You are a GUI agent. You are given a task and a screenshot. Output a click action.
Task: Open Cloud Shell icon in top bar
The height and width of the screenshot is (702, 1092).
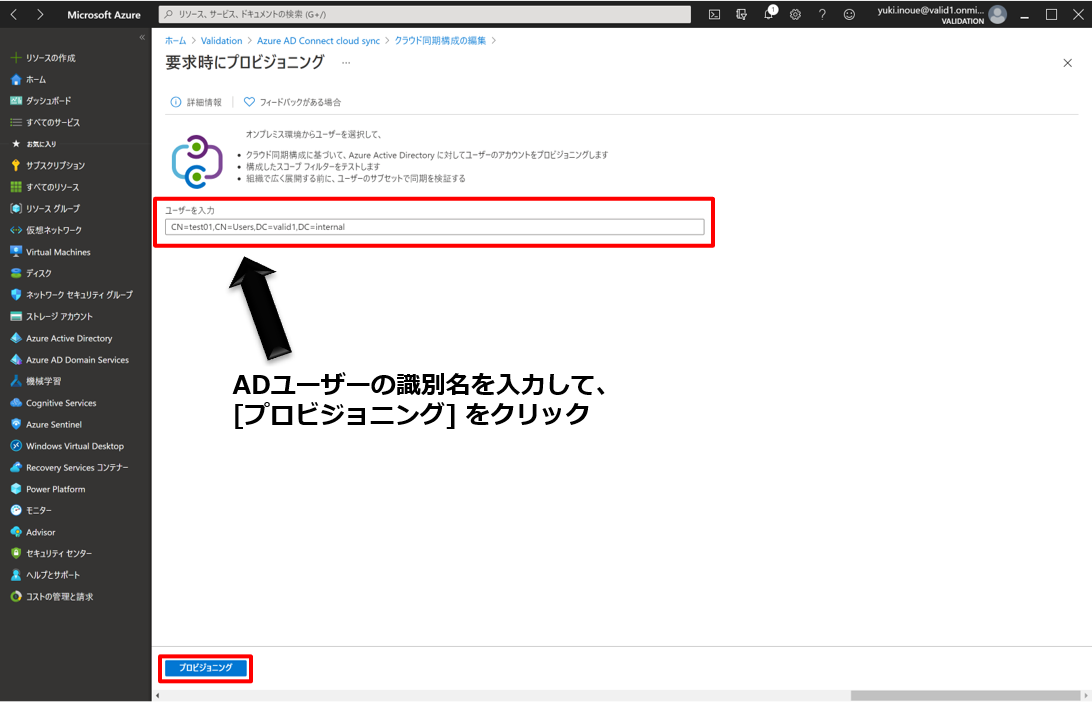714,14
